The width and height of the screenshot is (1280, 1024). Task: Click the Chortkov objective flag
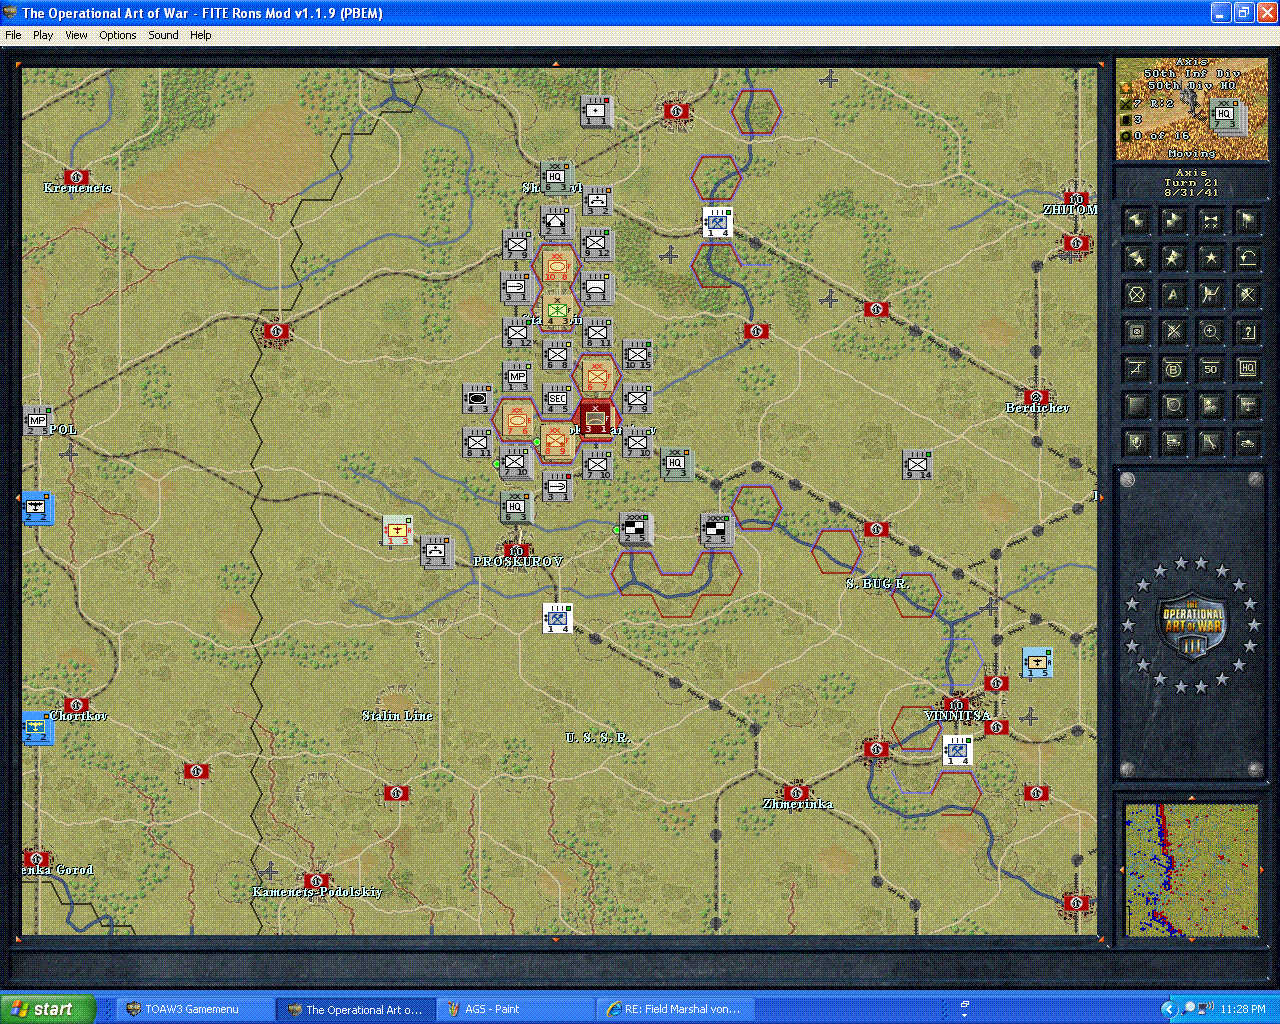point(76,704)
